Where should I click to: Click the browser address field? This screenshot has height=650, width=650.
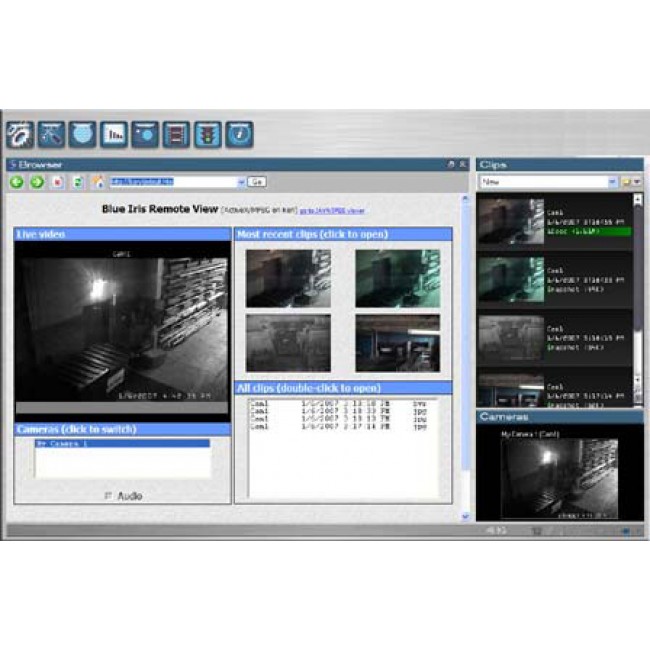pos(174,182)
